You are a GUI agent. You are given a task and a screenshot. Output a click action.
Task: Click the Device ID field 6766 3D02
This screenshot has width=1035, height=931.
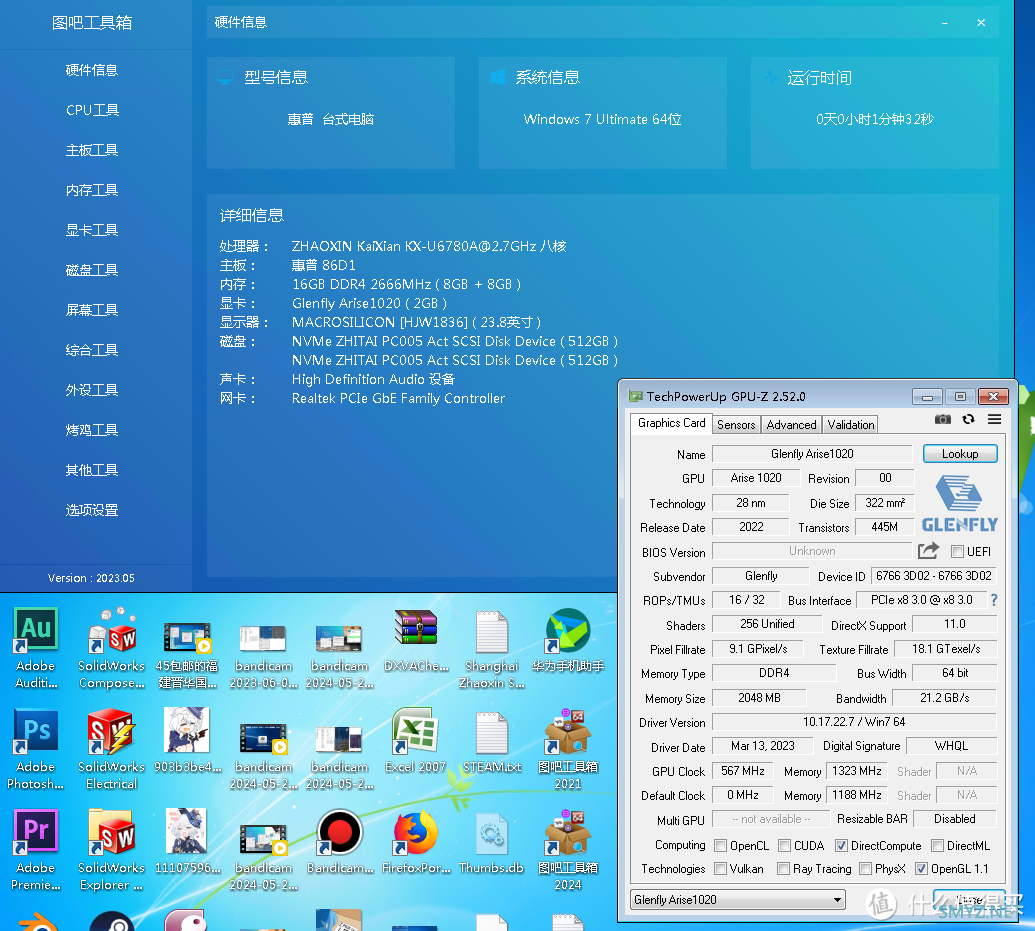[933, 576]
